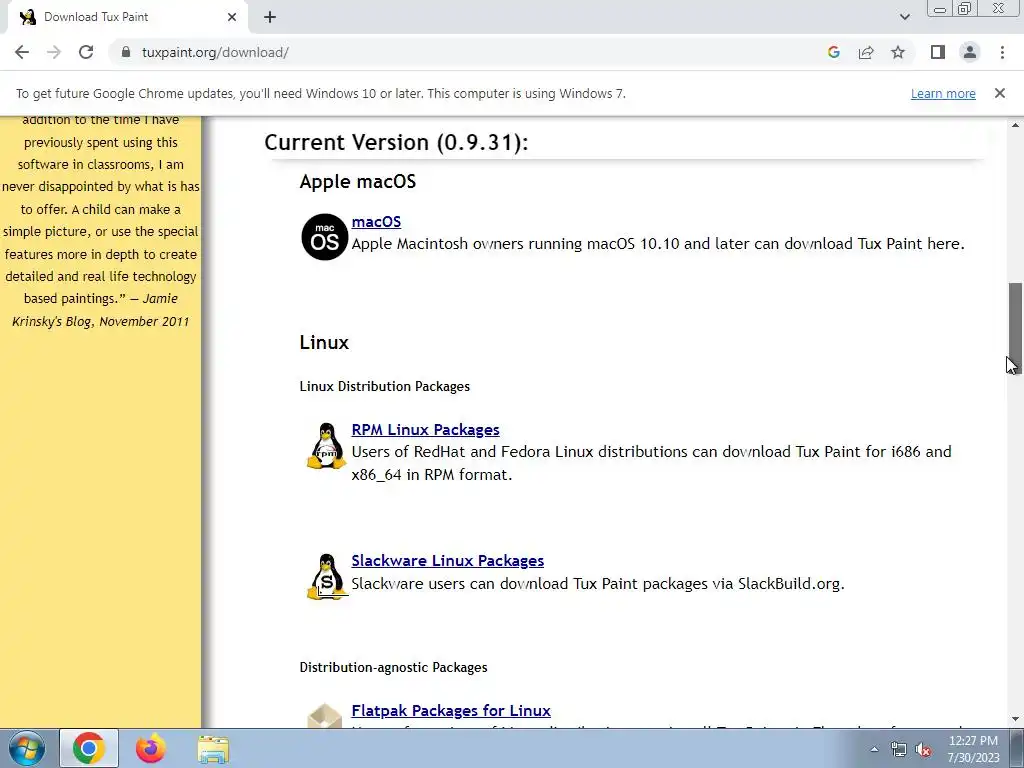The height and width of the screenshot is (768, 1024).
Task: Click the Slackware penguin icon
Action: pyautogui.click(x=327, y=577)
